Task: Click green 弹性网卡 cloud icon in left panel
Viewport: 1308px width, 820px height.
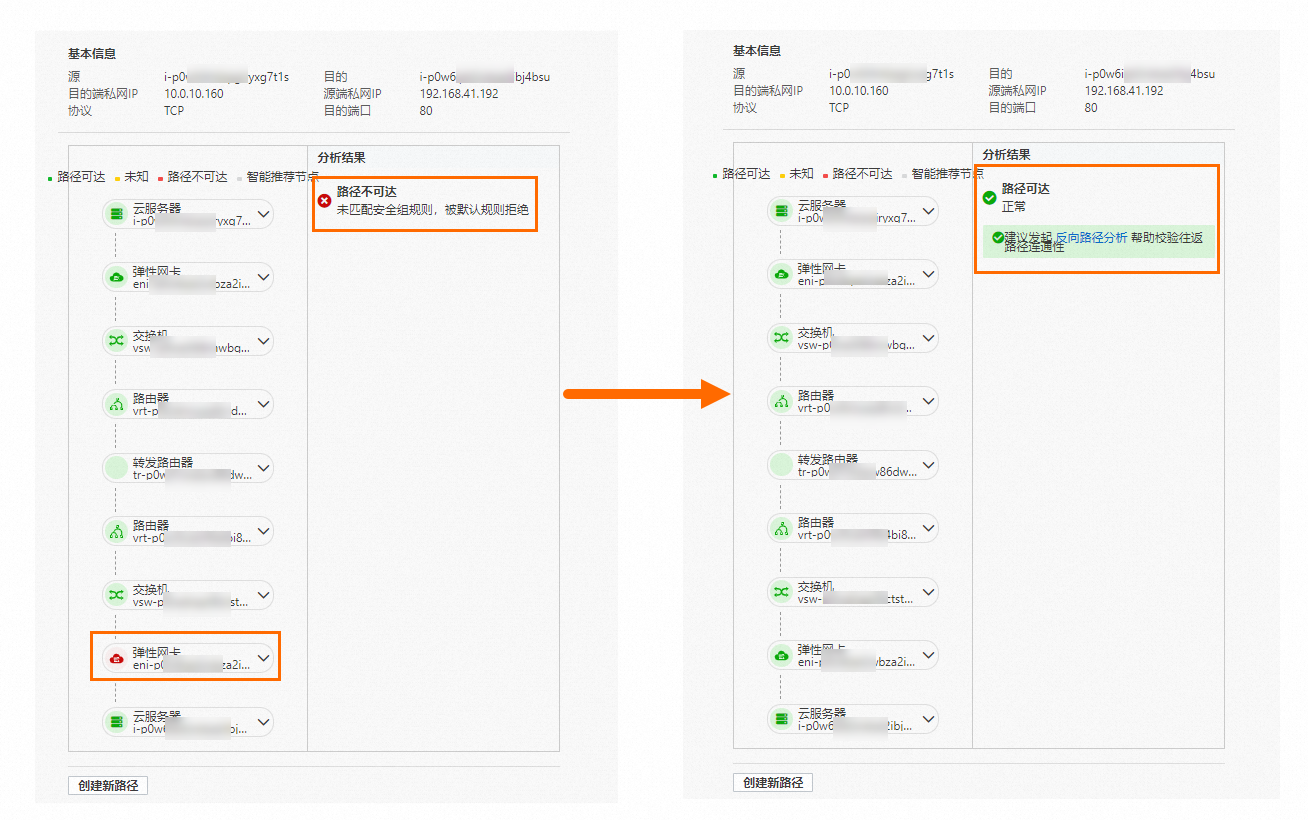Action: pyautogui.click(x=116, y=277)
